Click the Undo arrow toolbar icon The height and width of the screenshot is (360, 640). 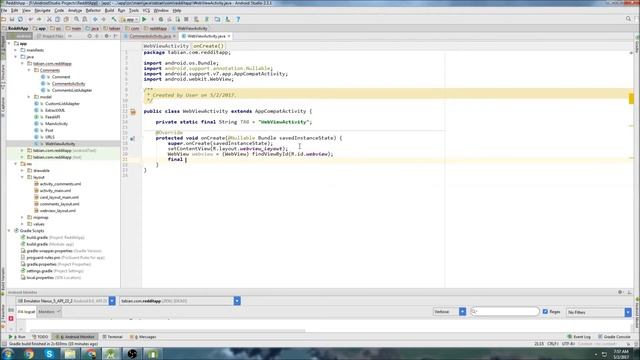pyautogui.click(x=31, y=19)
